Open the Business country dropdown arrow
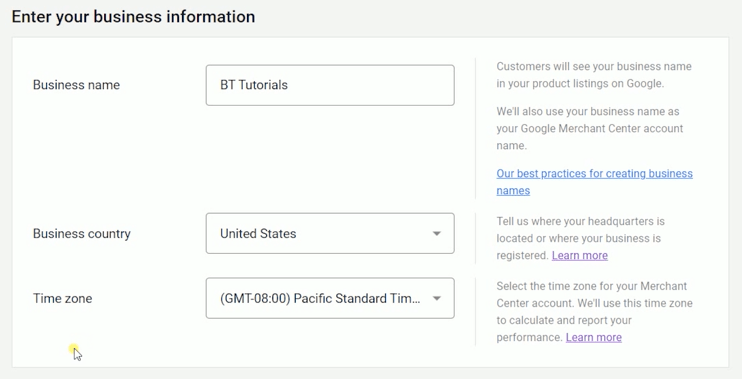This screenshot has width=742, height=379. point(437,233)
